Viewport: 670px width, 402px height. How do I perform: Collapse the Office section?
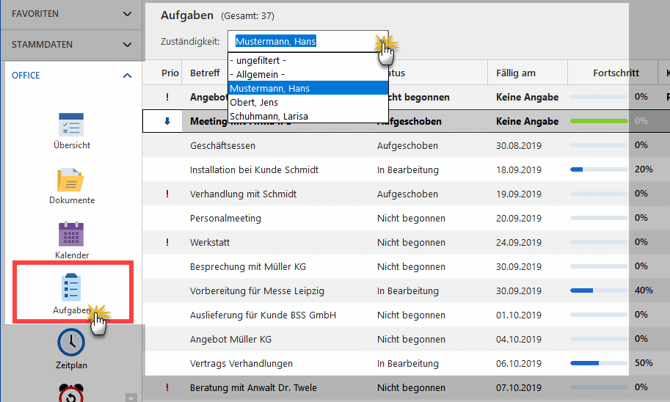(126, 75)
